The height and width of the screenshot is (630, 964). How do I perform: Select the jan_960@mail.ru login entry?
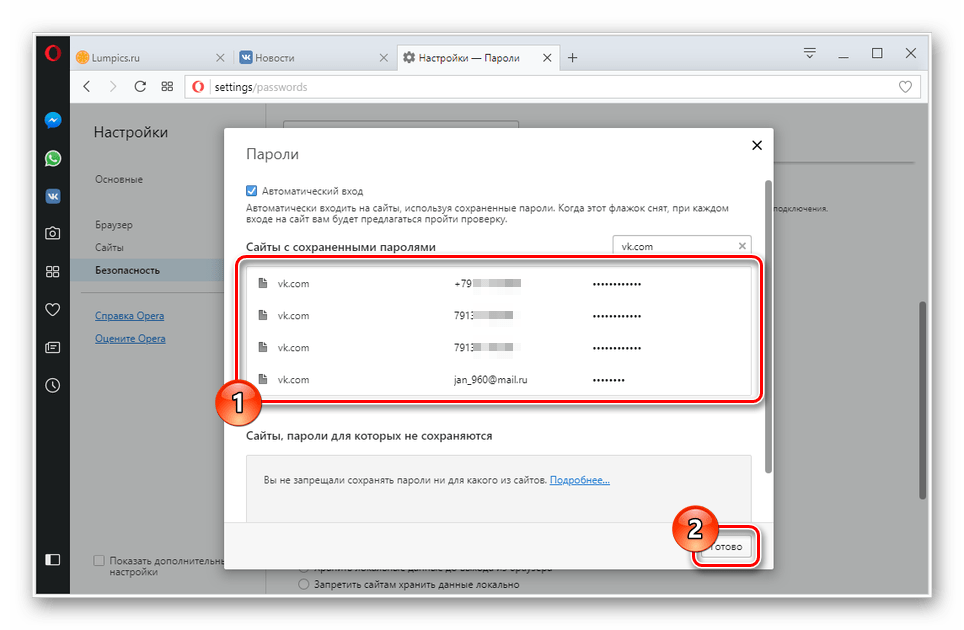pyautogui.click(x=491, y=380)
